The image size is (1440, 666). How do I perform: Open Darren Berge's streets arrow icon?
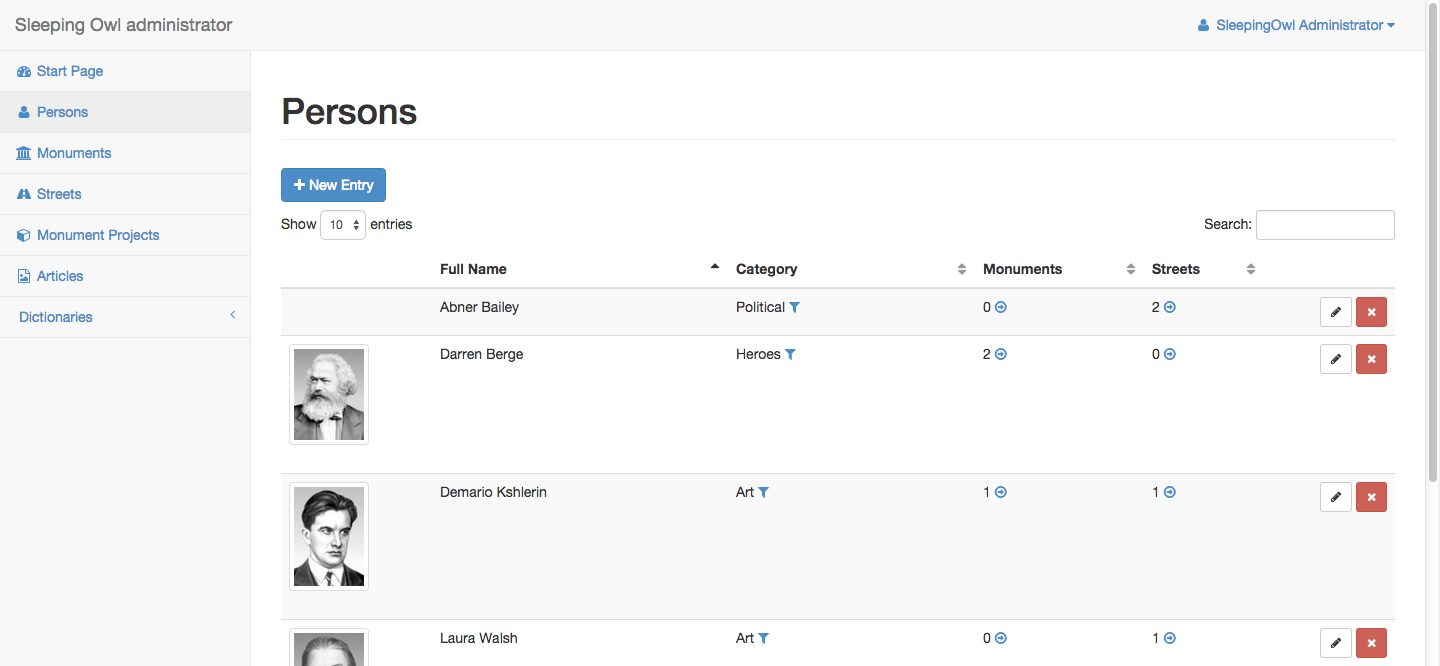click(1170, 355)
